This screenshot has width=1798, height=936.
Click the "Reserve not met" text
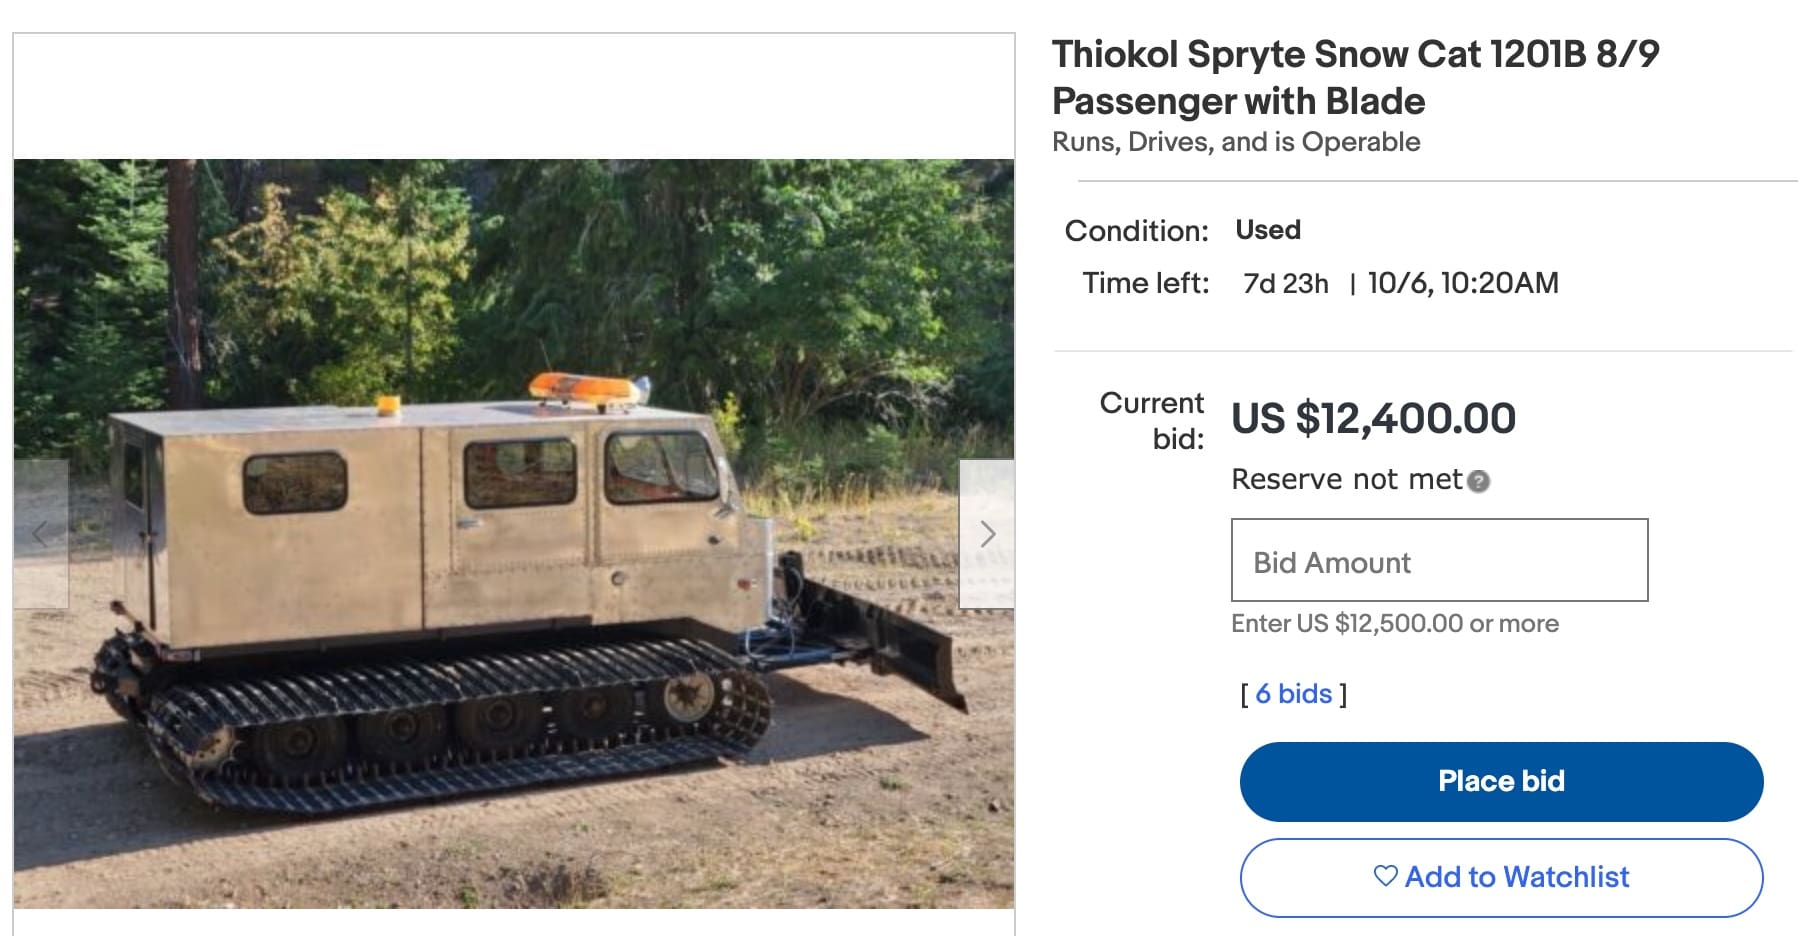click(1346, 480)
